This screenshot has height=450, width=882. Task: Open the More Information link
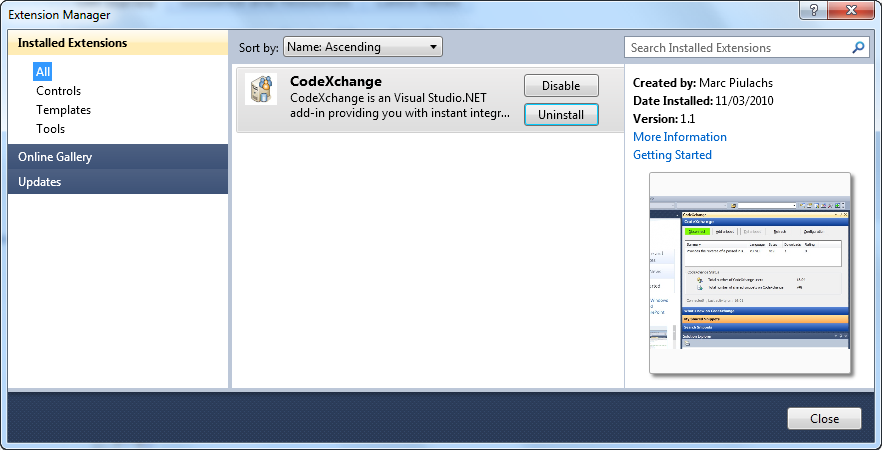[680, 137]
